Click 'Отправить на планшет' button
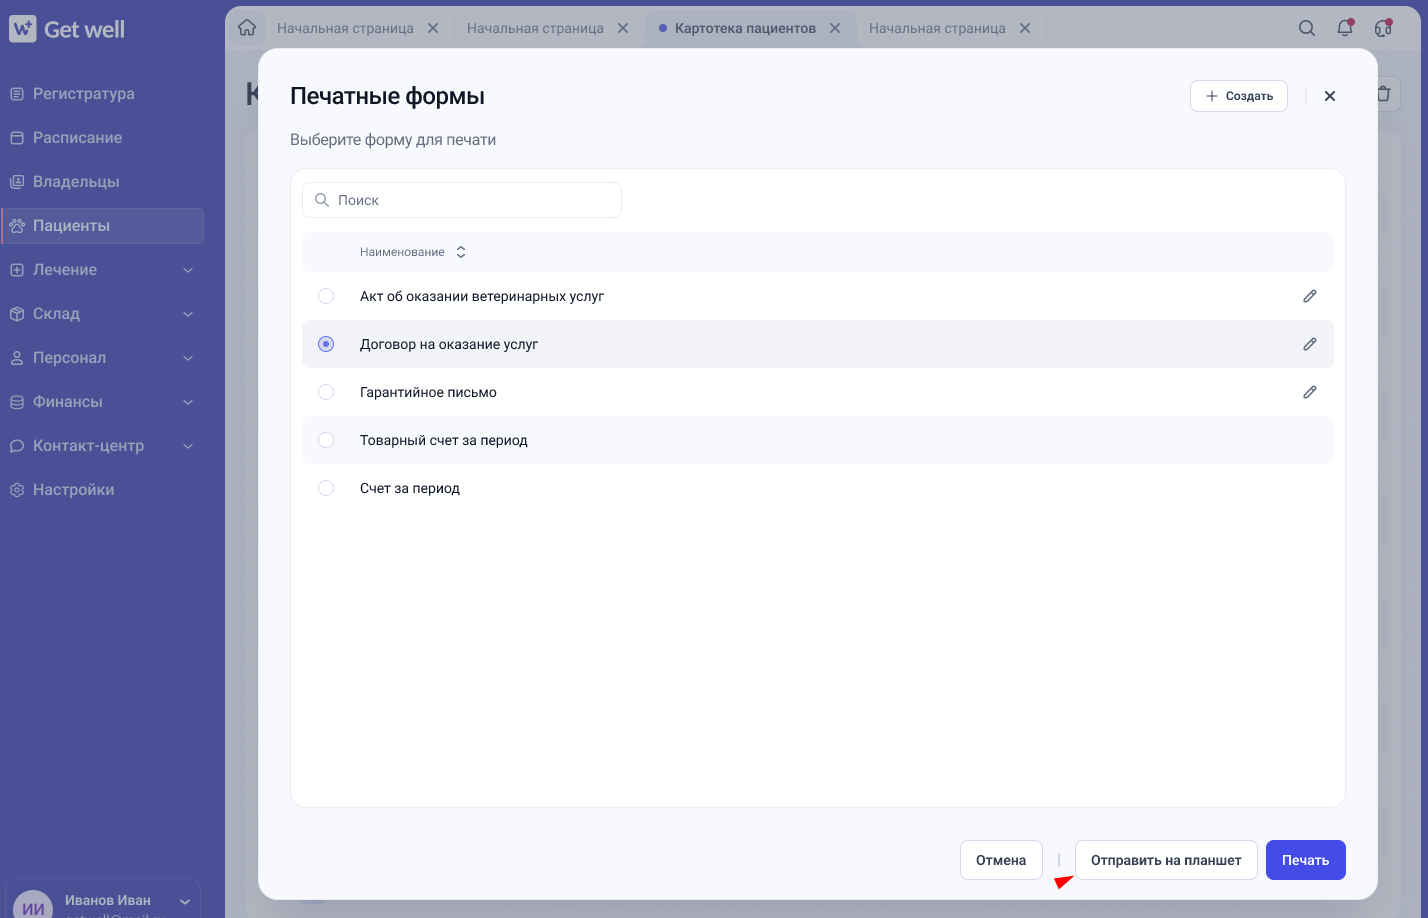The image size is (1428, 918). pyautogui.click(x=1166, y=860)
